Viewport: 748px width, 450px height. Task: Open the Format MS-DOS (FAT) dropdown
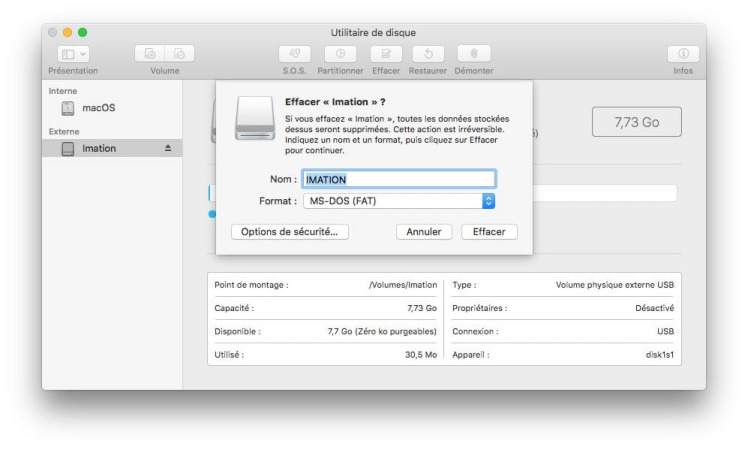click(399, 201)
